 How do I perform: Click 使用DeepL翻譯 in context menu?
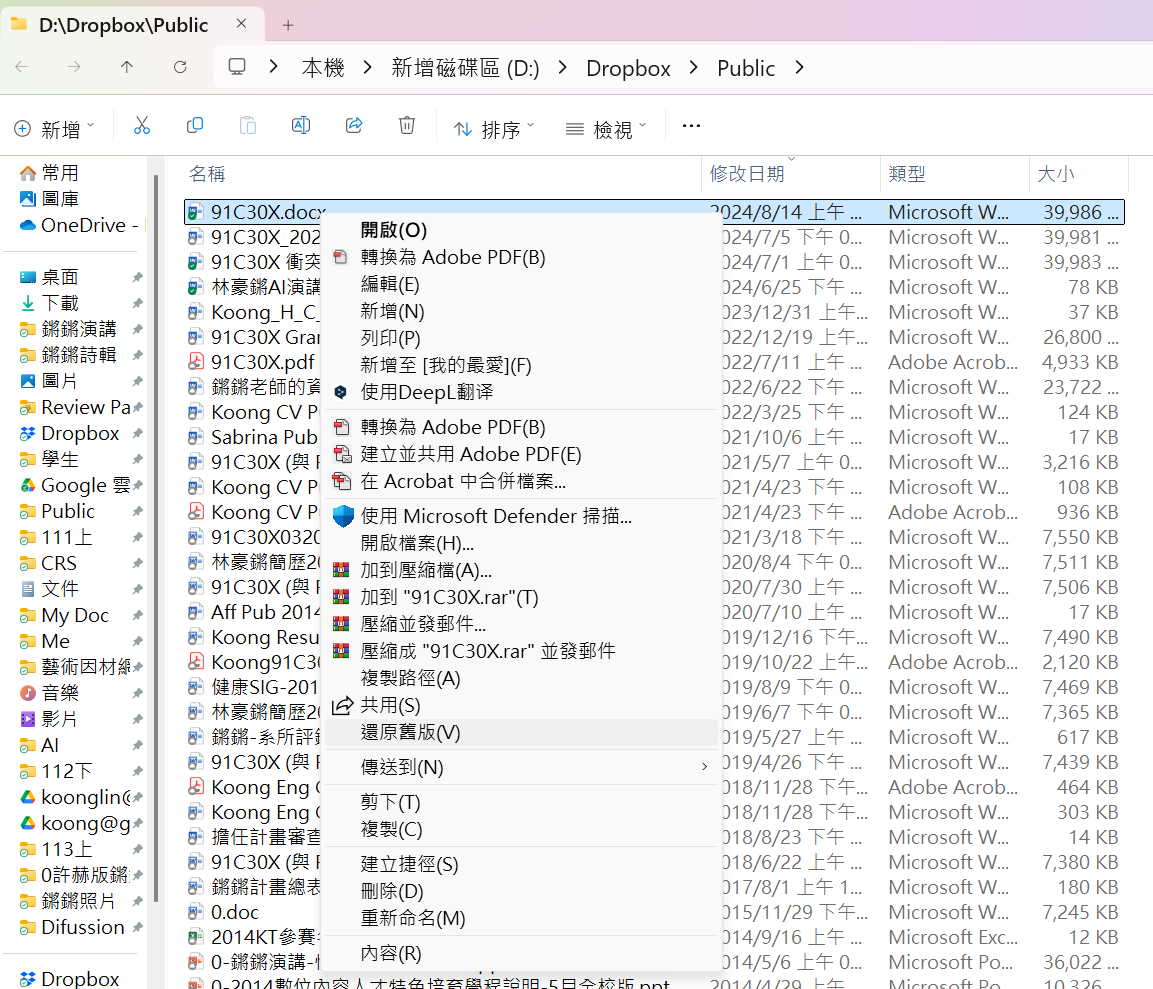point(427,392)
